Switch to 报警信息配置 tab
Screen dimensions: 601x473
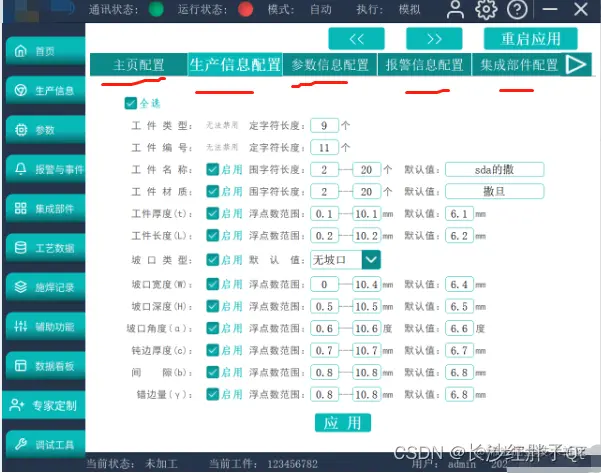click(x=424, y=64)
